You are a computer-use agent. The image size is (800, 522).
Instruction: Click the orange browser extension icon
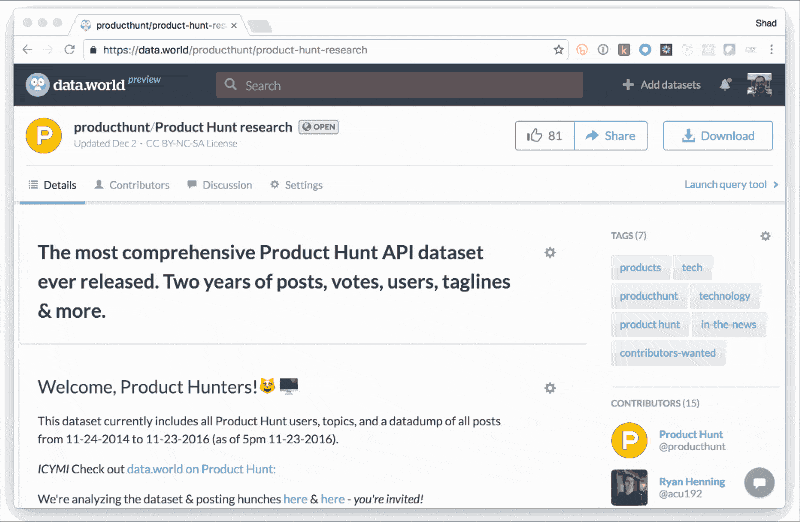tap(582, 49)
